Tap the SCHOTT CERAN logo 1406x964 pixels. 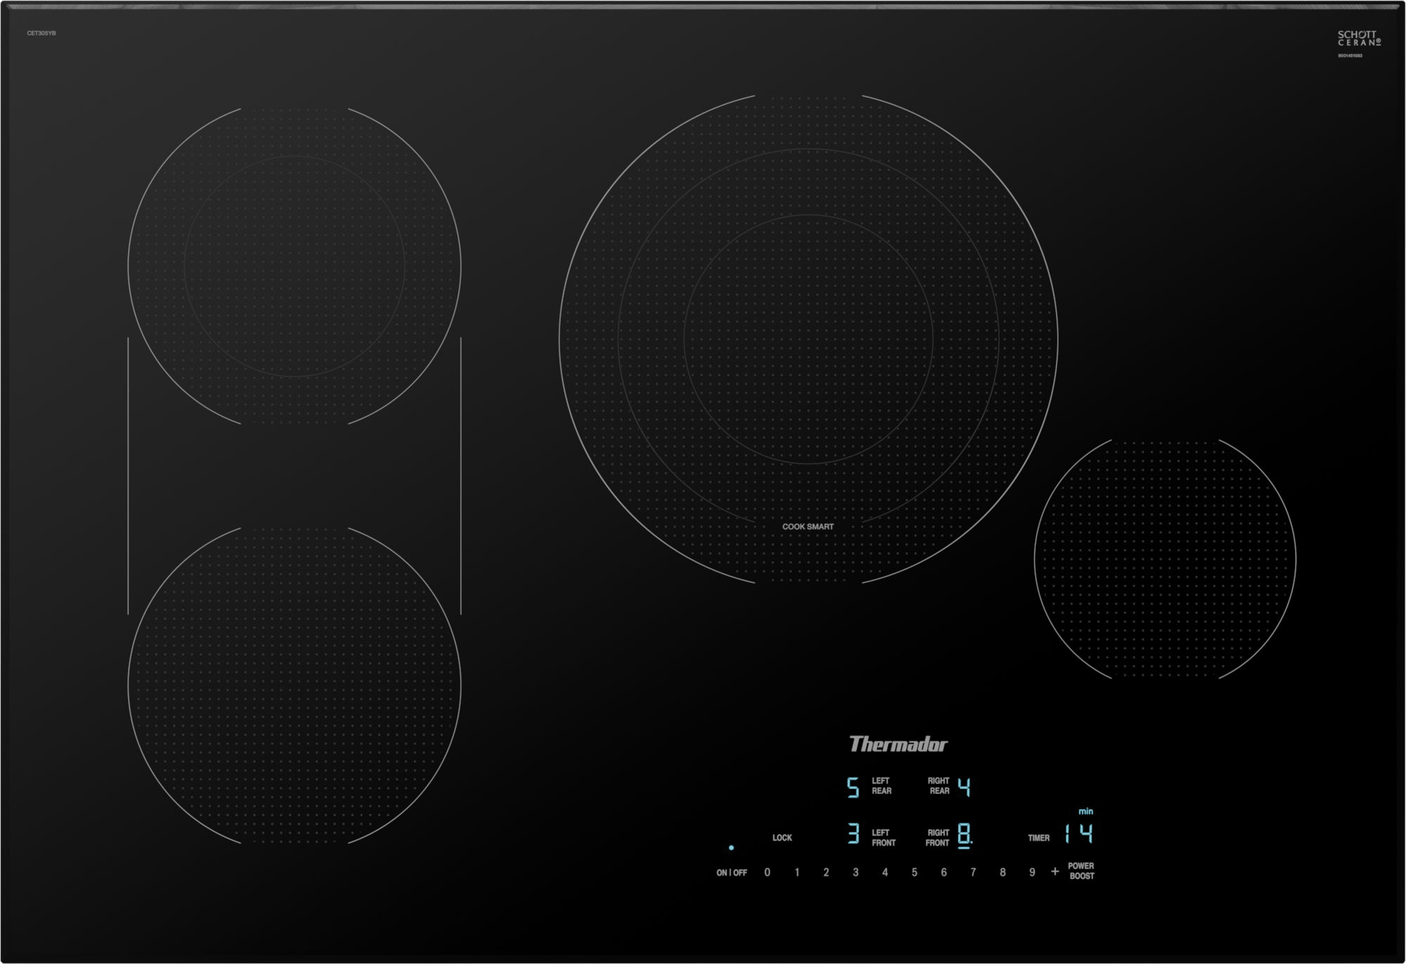(x=1359, y=39)
